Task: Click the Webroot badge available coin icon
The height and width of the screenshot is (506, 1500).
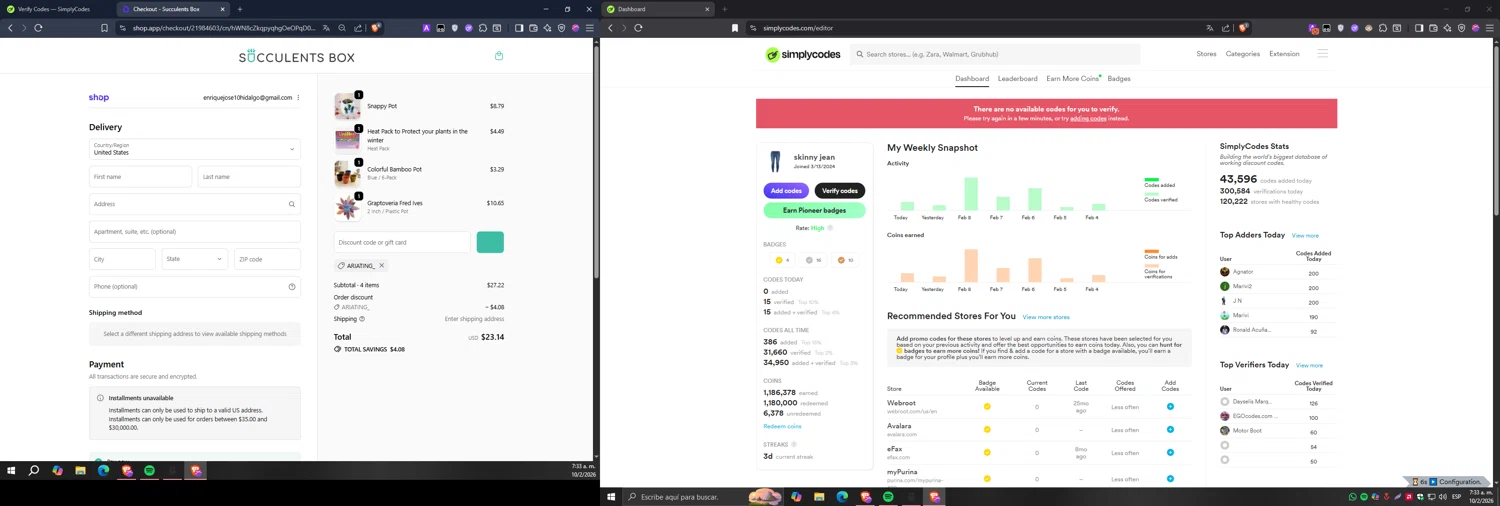Action: point(987,407)
